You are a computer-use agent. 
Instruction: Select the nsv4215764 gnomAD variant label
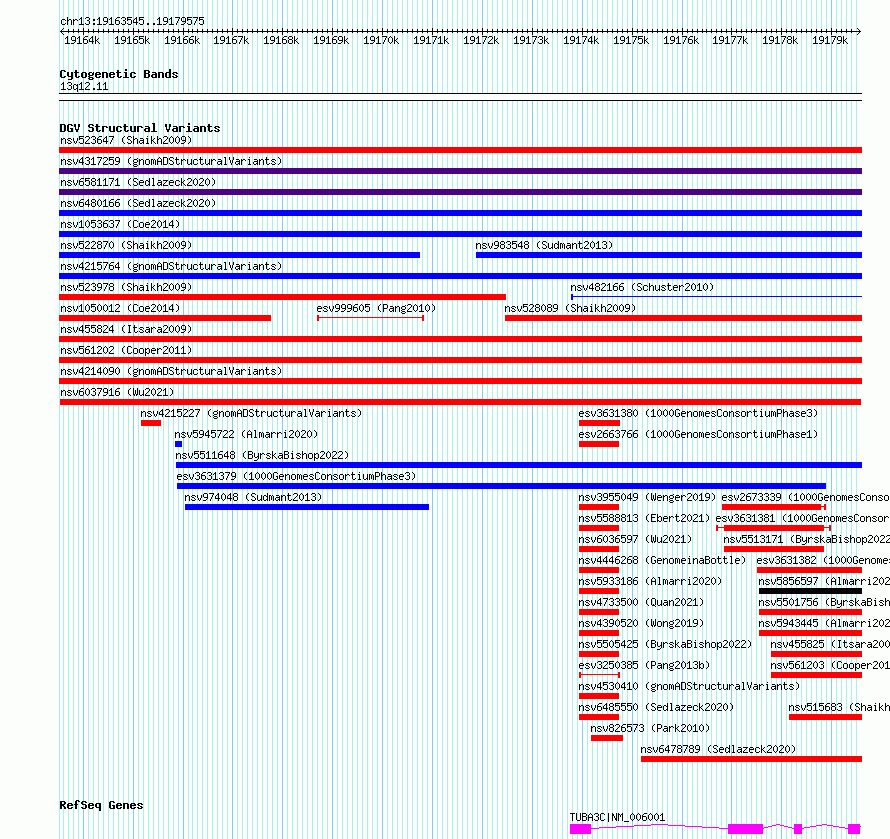[x=171, y=266]
